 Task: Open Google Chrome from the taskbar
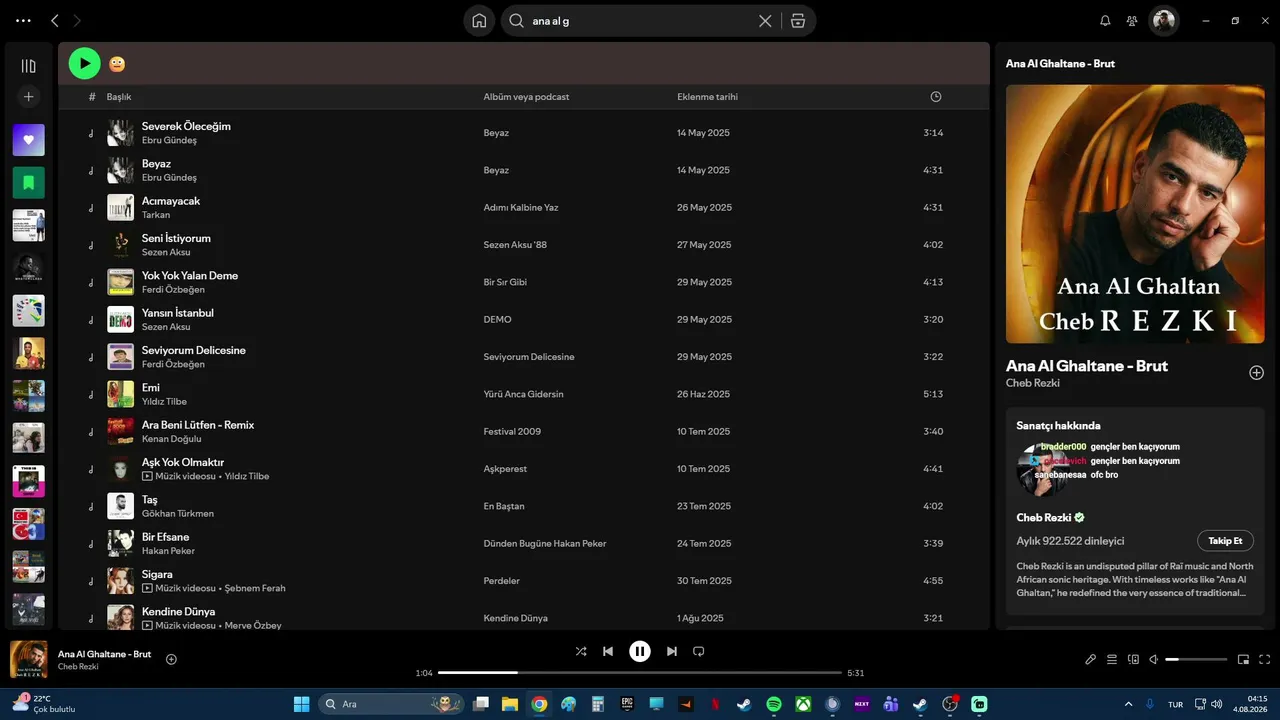pos(539,704)
